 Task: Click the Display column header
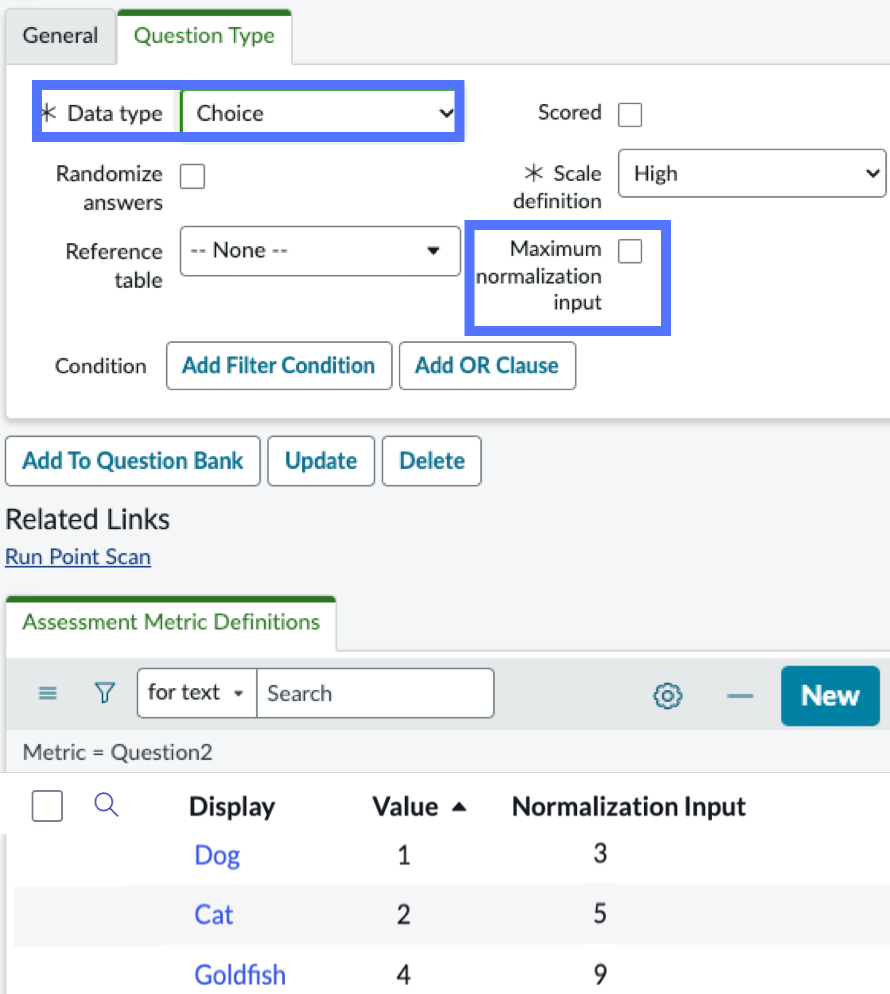tap(232, 807)
